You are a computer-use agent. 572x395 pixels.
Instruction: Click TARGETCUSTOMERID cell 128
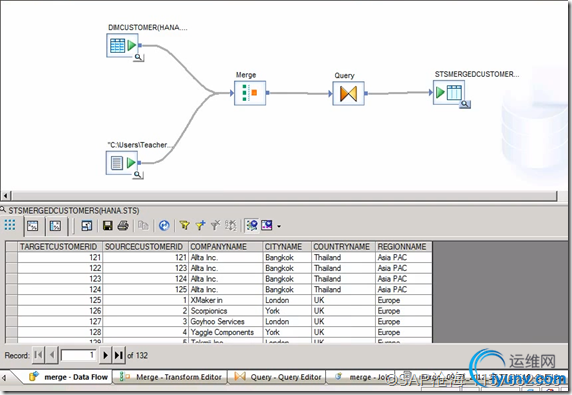(x=60, y=332)
